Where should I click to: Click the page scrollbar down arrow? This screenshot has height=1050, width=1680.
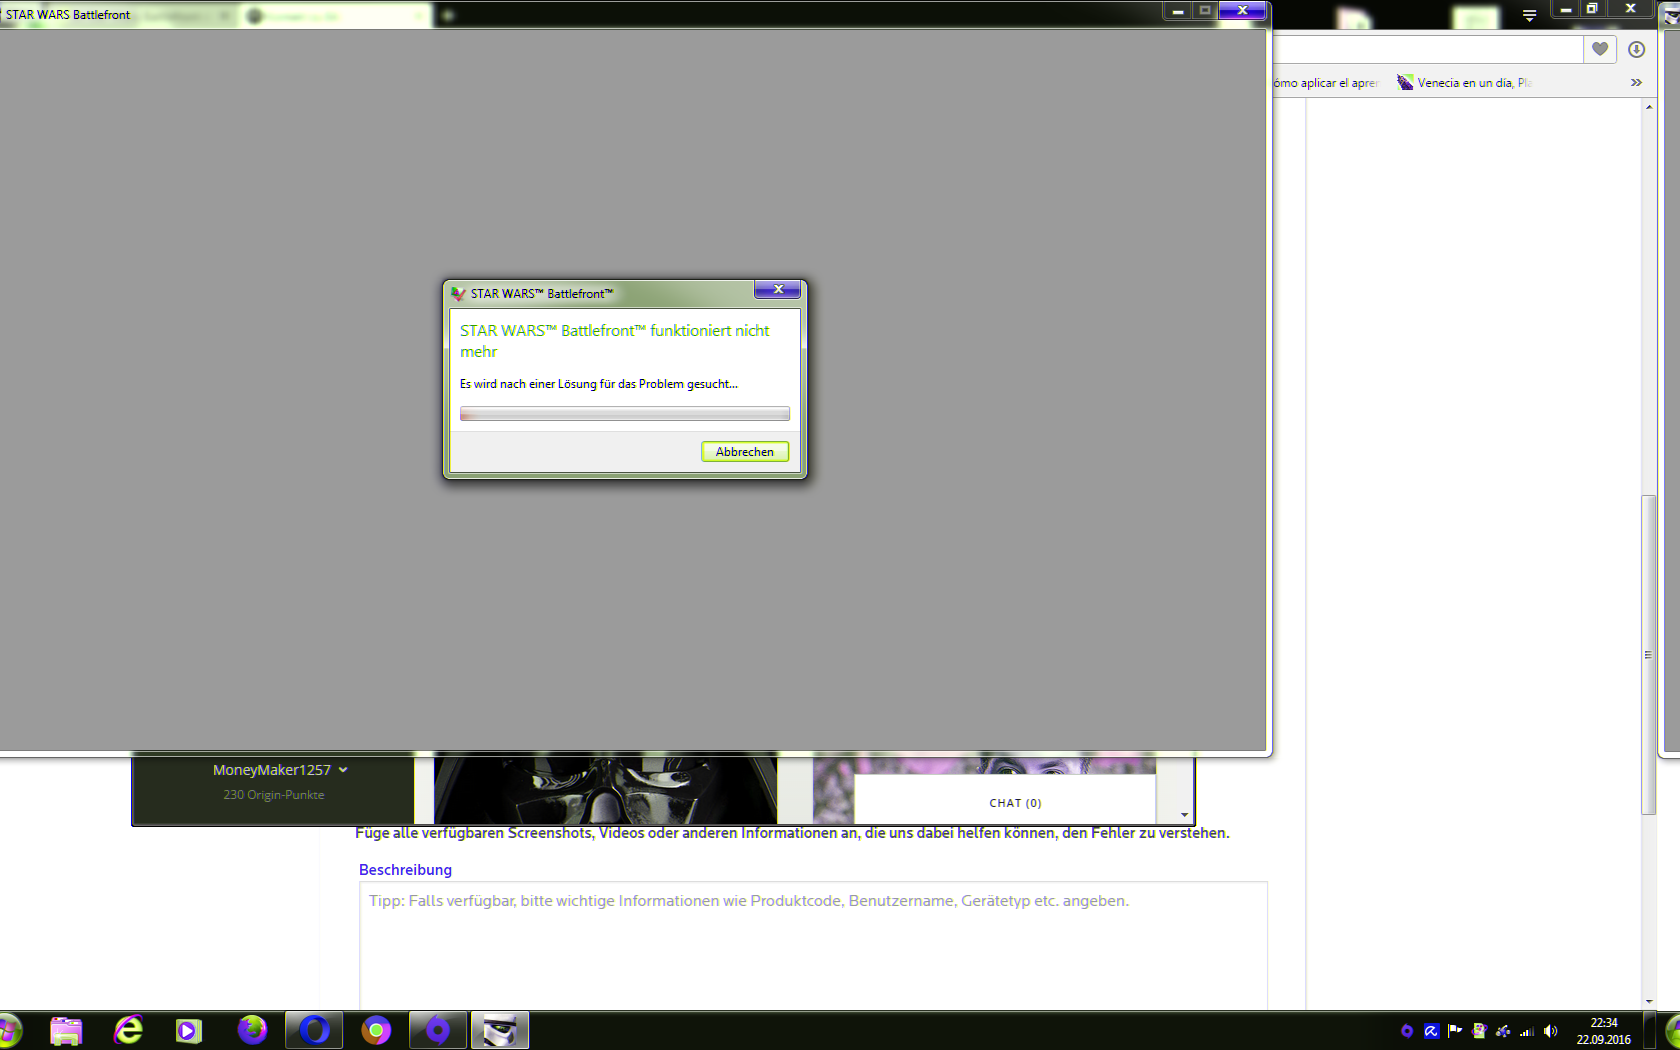pos(1648,1001)
